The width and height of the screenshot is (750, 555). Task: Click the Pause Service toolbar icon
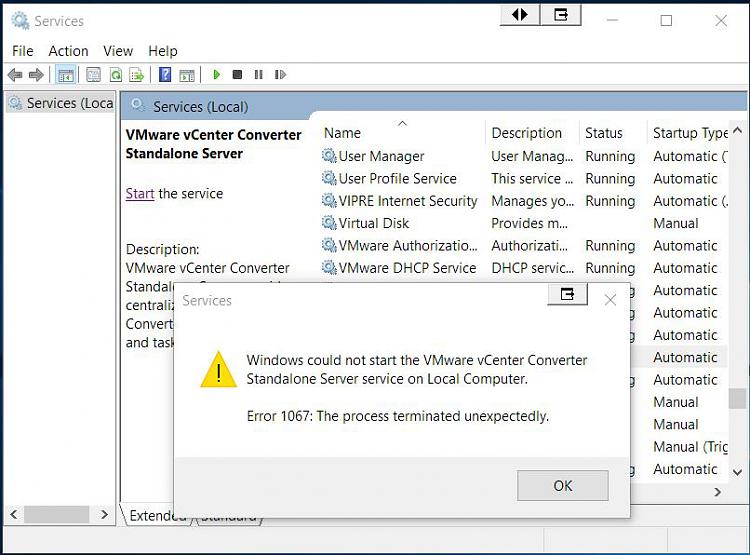259,75
